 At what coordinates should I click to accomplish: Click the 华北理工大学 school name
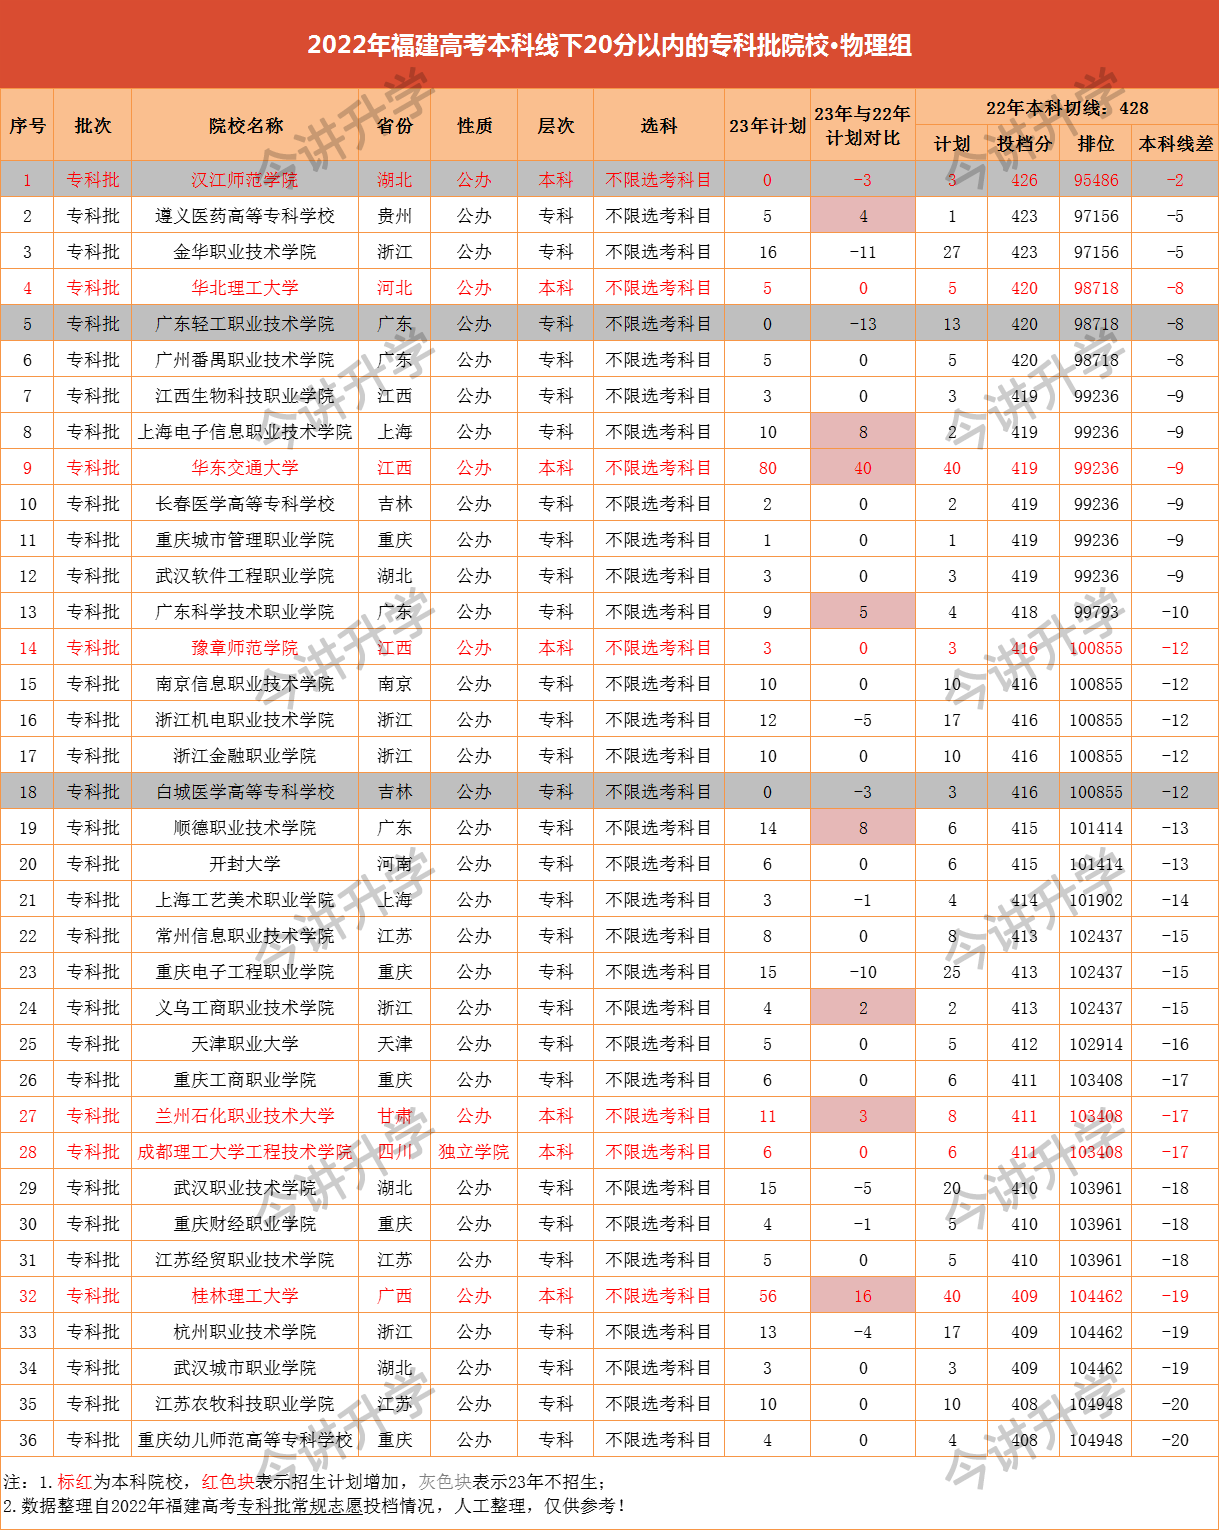coord(245,288)
